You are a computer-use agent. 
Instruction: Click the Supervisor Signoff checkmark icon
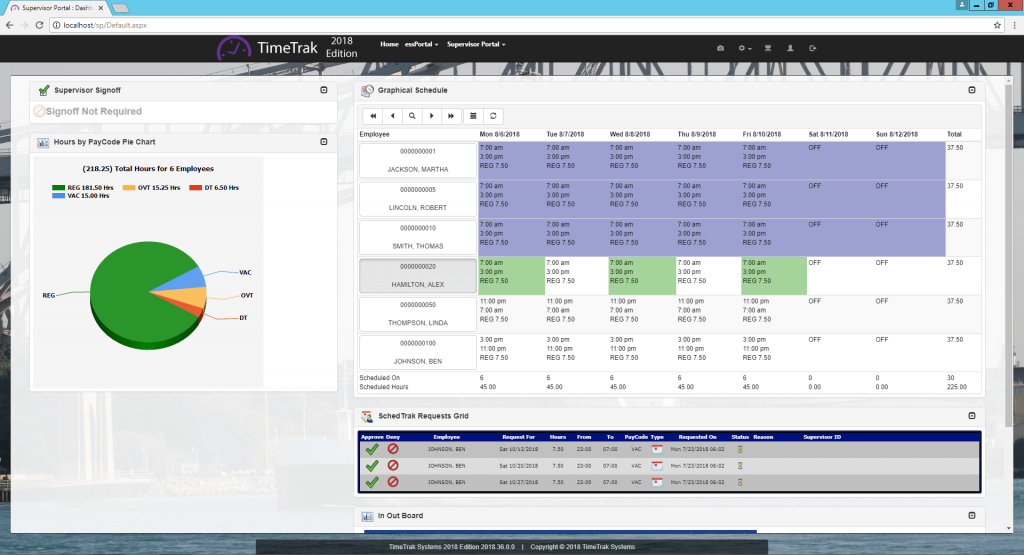(44, 90)
